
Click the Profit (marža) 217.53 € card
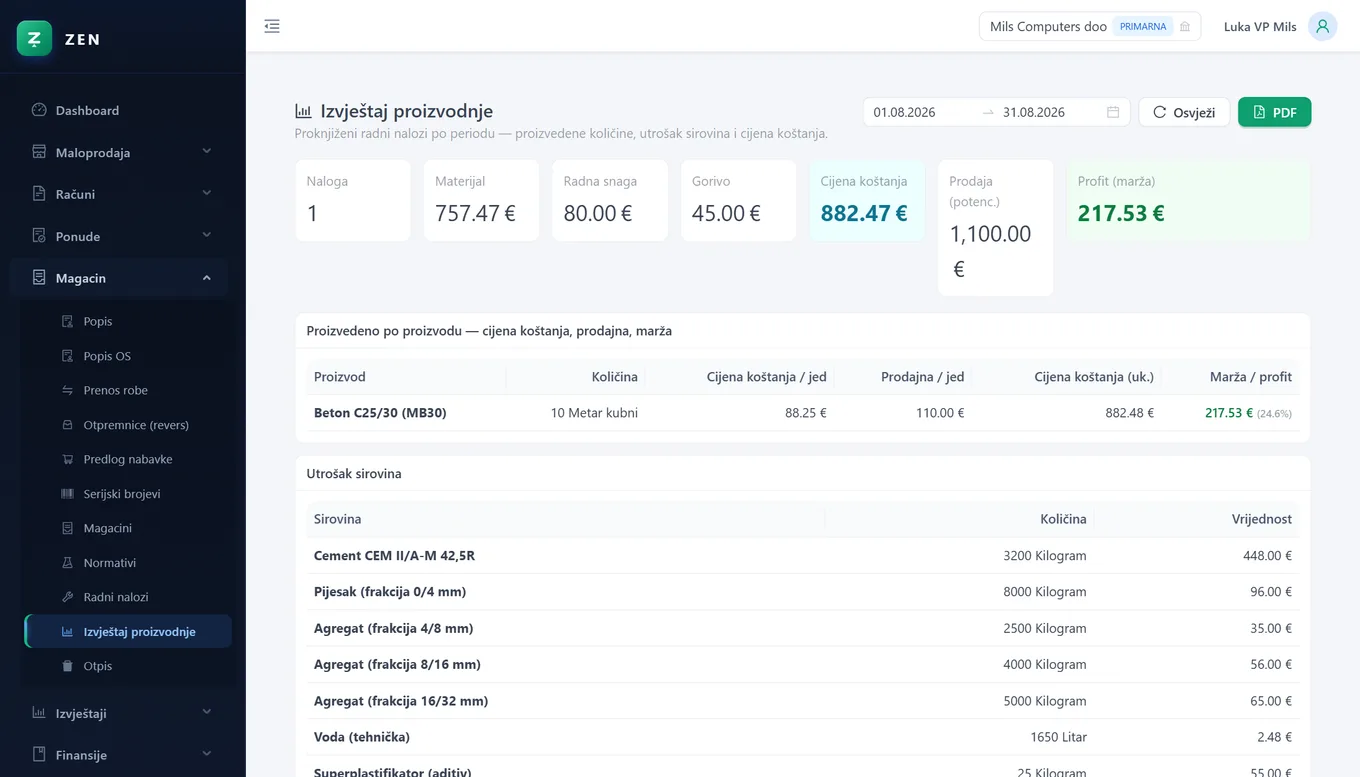[1188, 201]
